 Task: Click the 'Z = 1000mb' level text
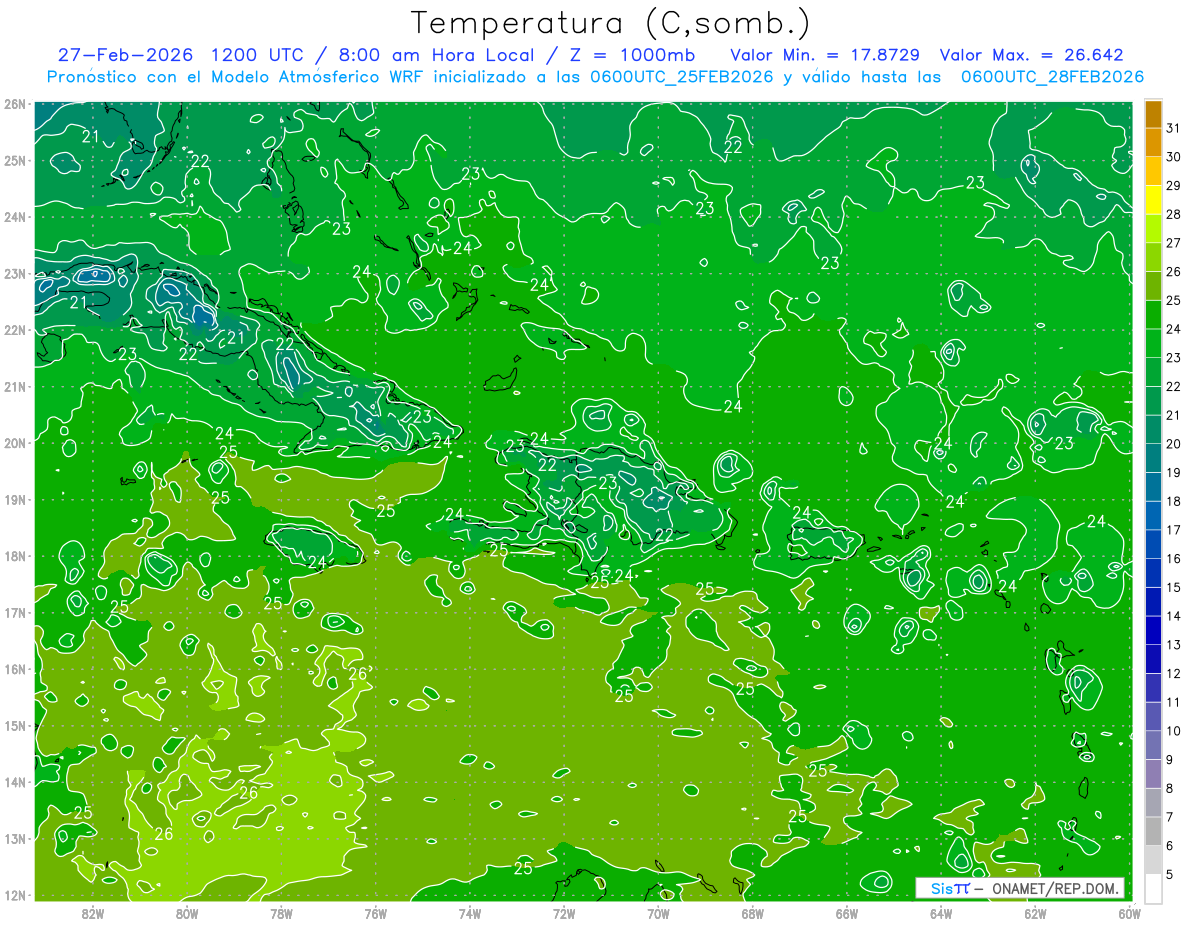point(632,55)
